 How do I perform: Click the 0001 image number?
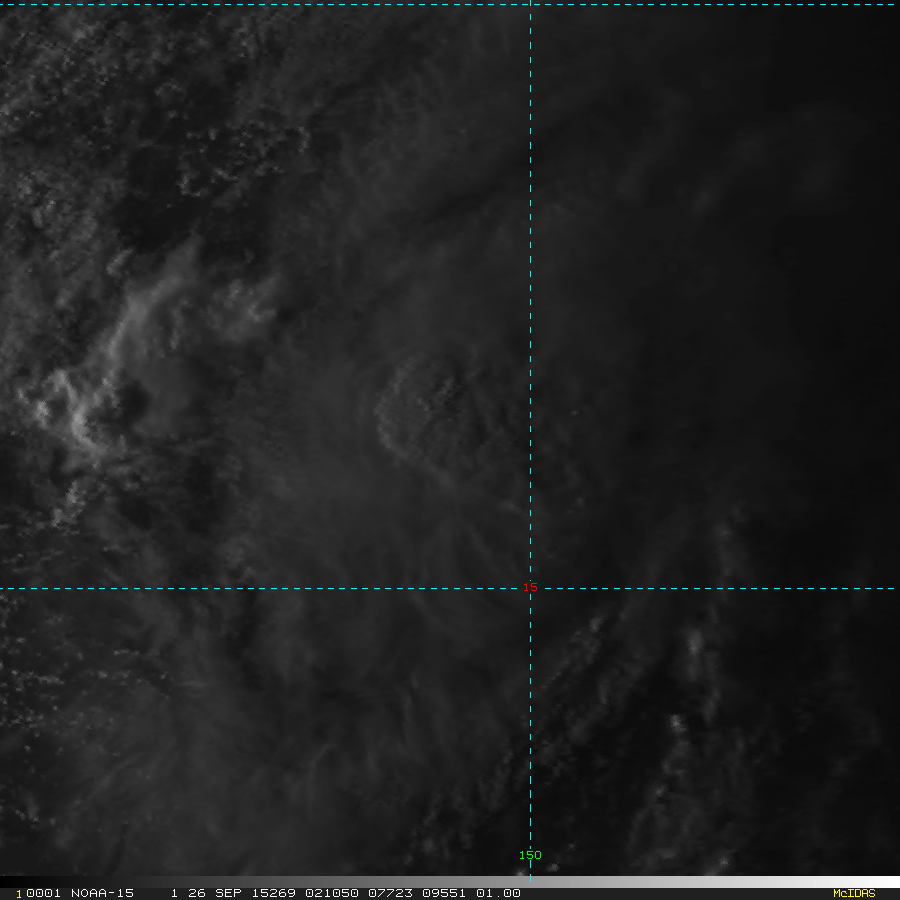[x=43, y=893]
